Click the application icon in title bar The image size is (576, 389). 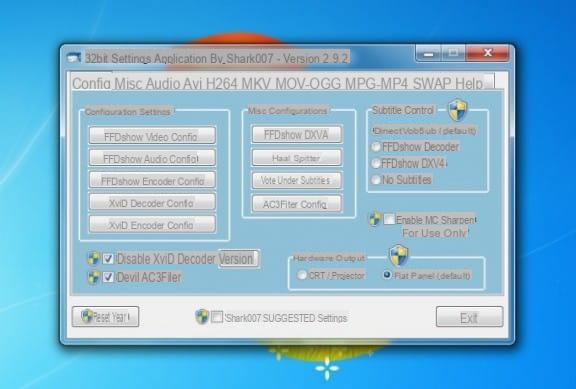point(74,58)
